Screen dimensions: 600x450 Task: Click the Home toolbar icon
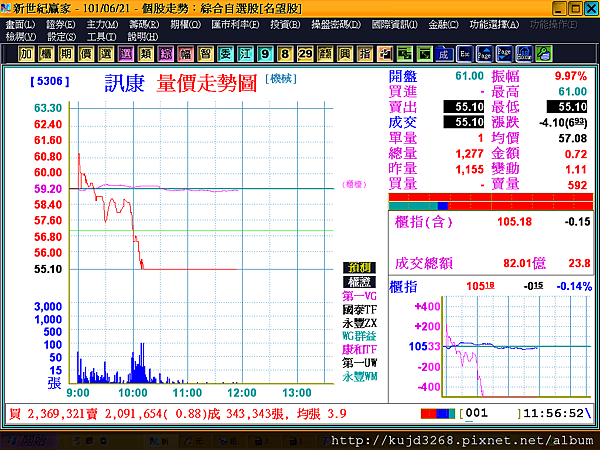(x=524, y=54)
